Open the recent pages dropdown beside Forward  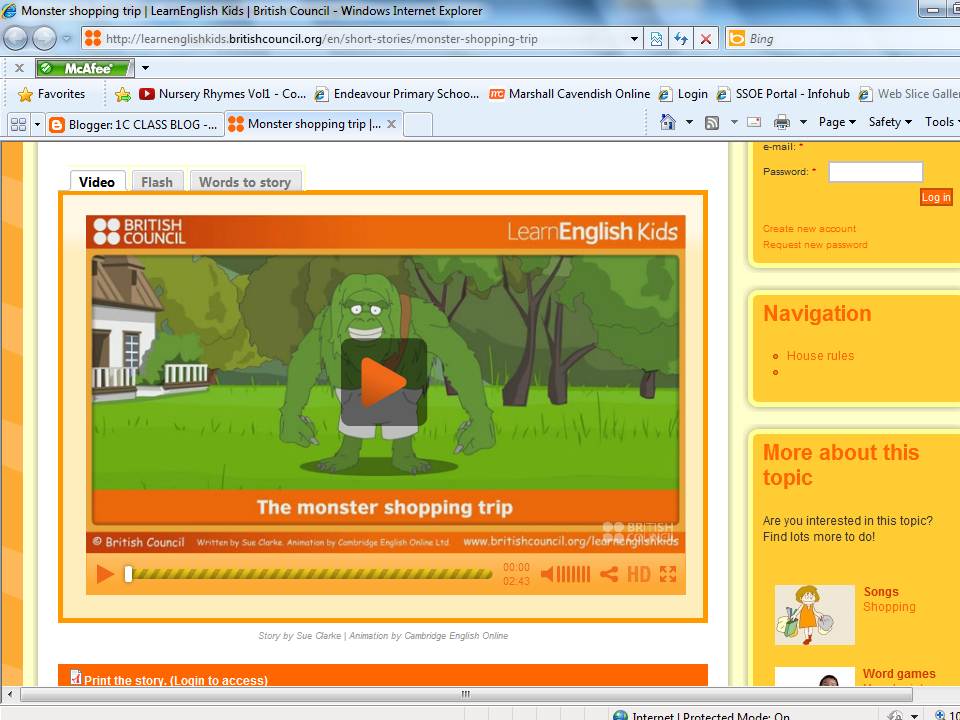pyautogui.click(x=67, y=39)
